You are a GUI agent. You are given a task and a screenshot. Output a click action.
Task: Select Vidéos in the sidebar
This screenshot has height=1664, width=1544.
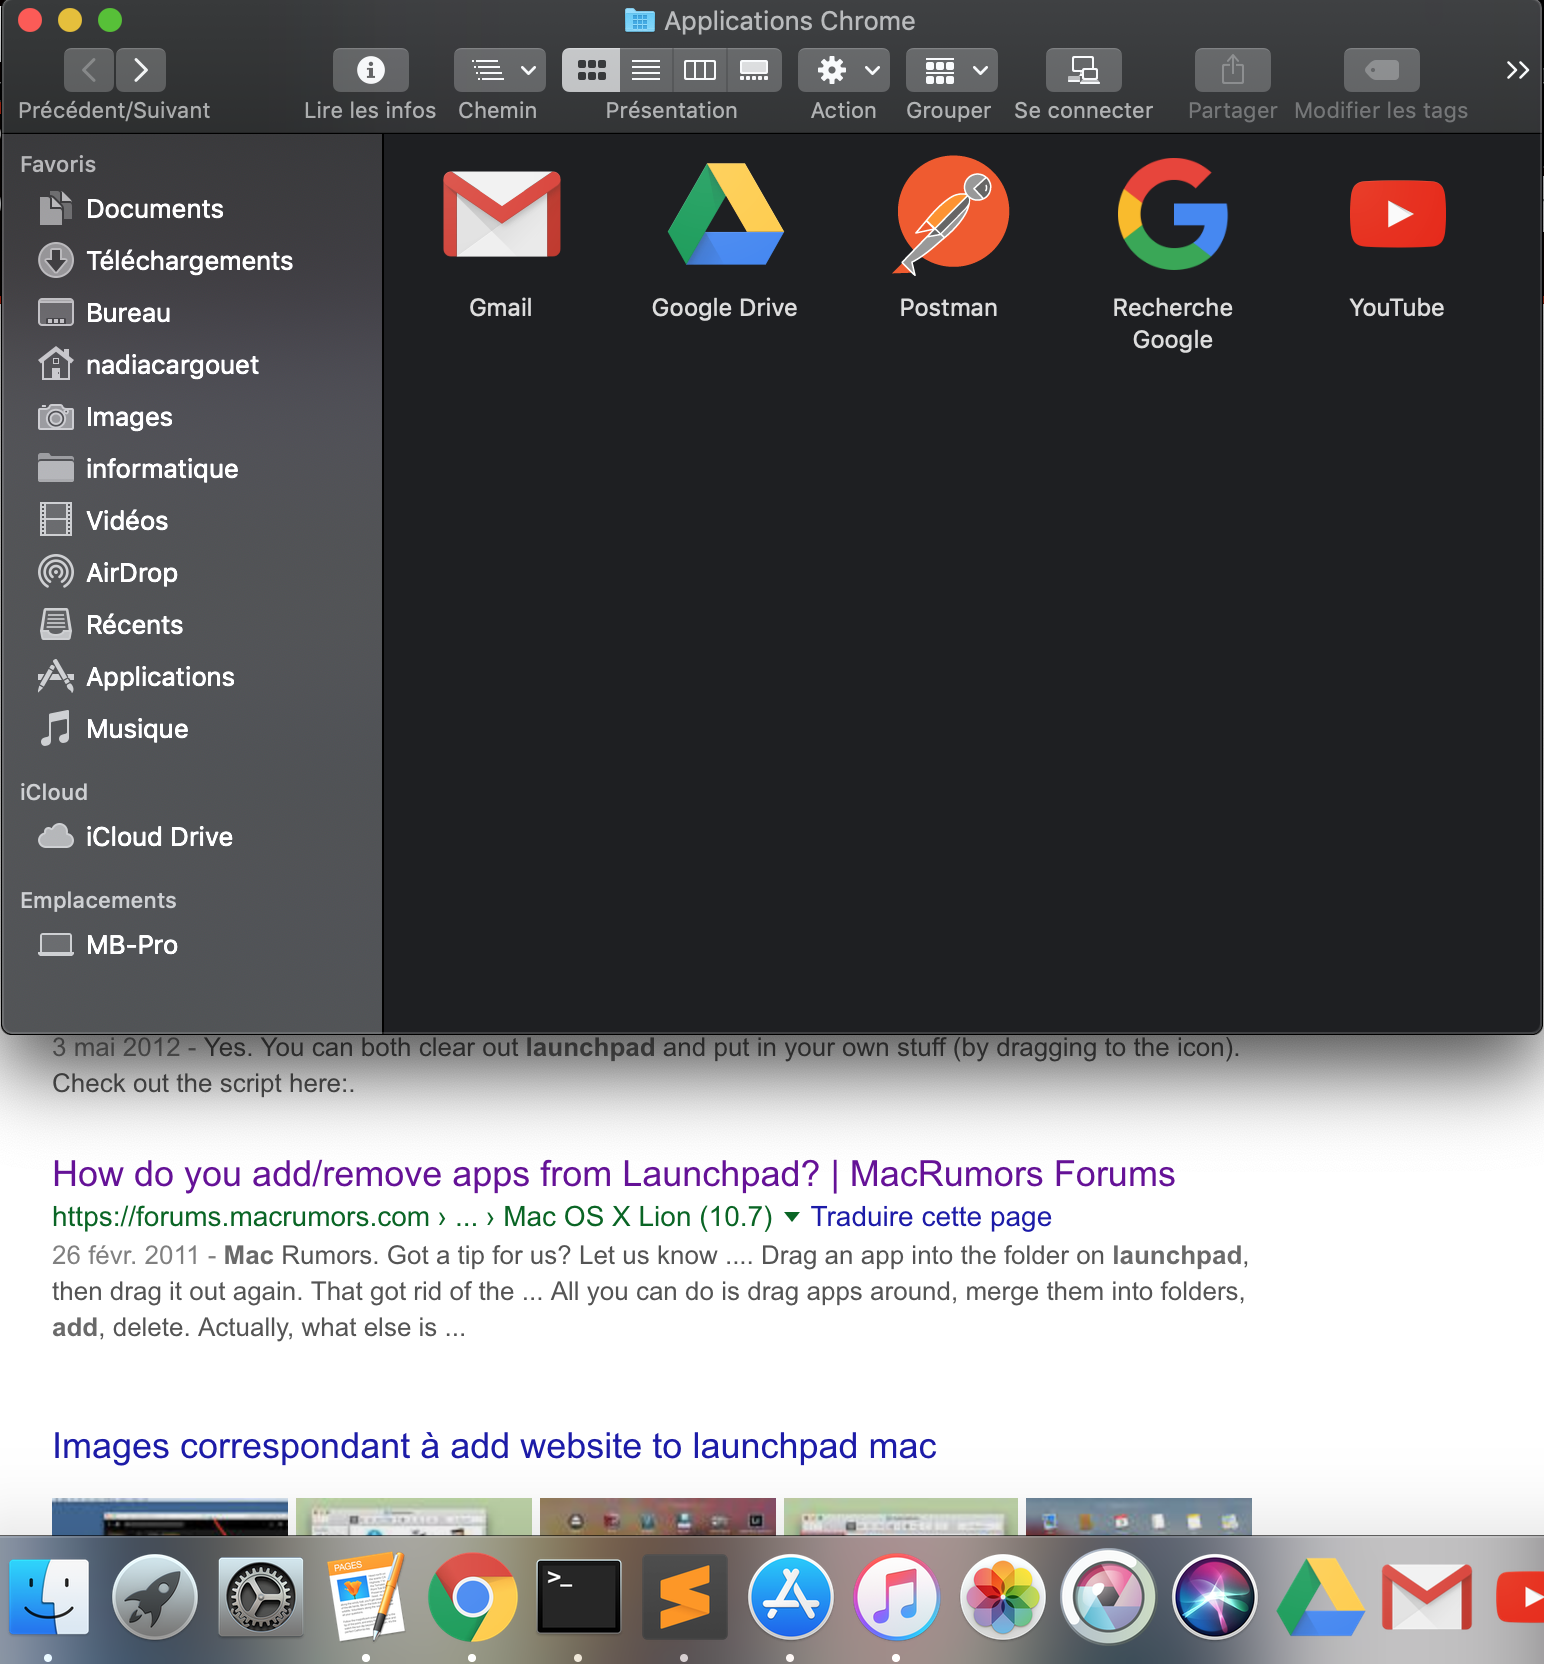[191, 521]
